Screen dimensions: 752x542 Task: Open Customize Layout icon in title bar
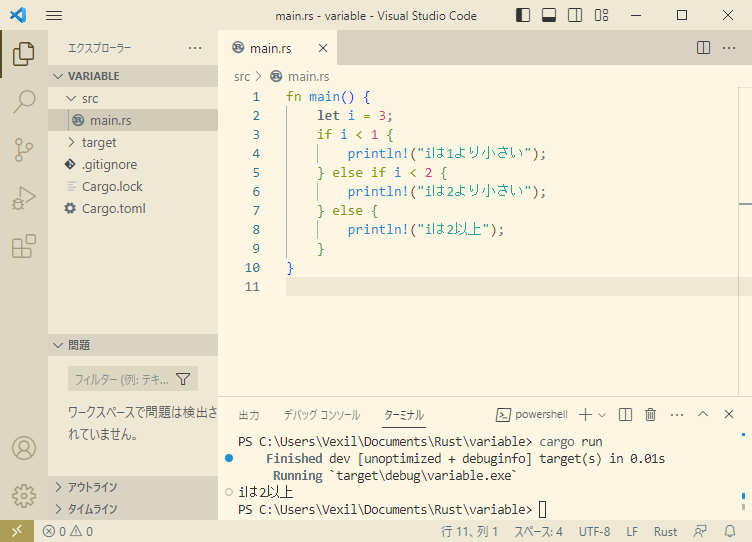tap(601, 15)
